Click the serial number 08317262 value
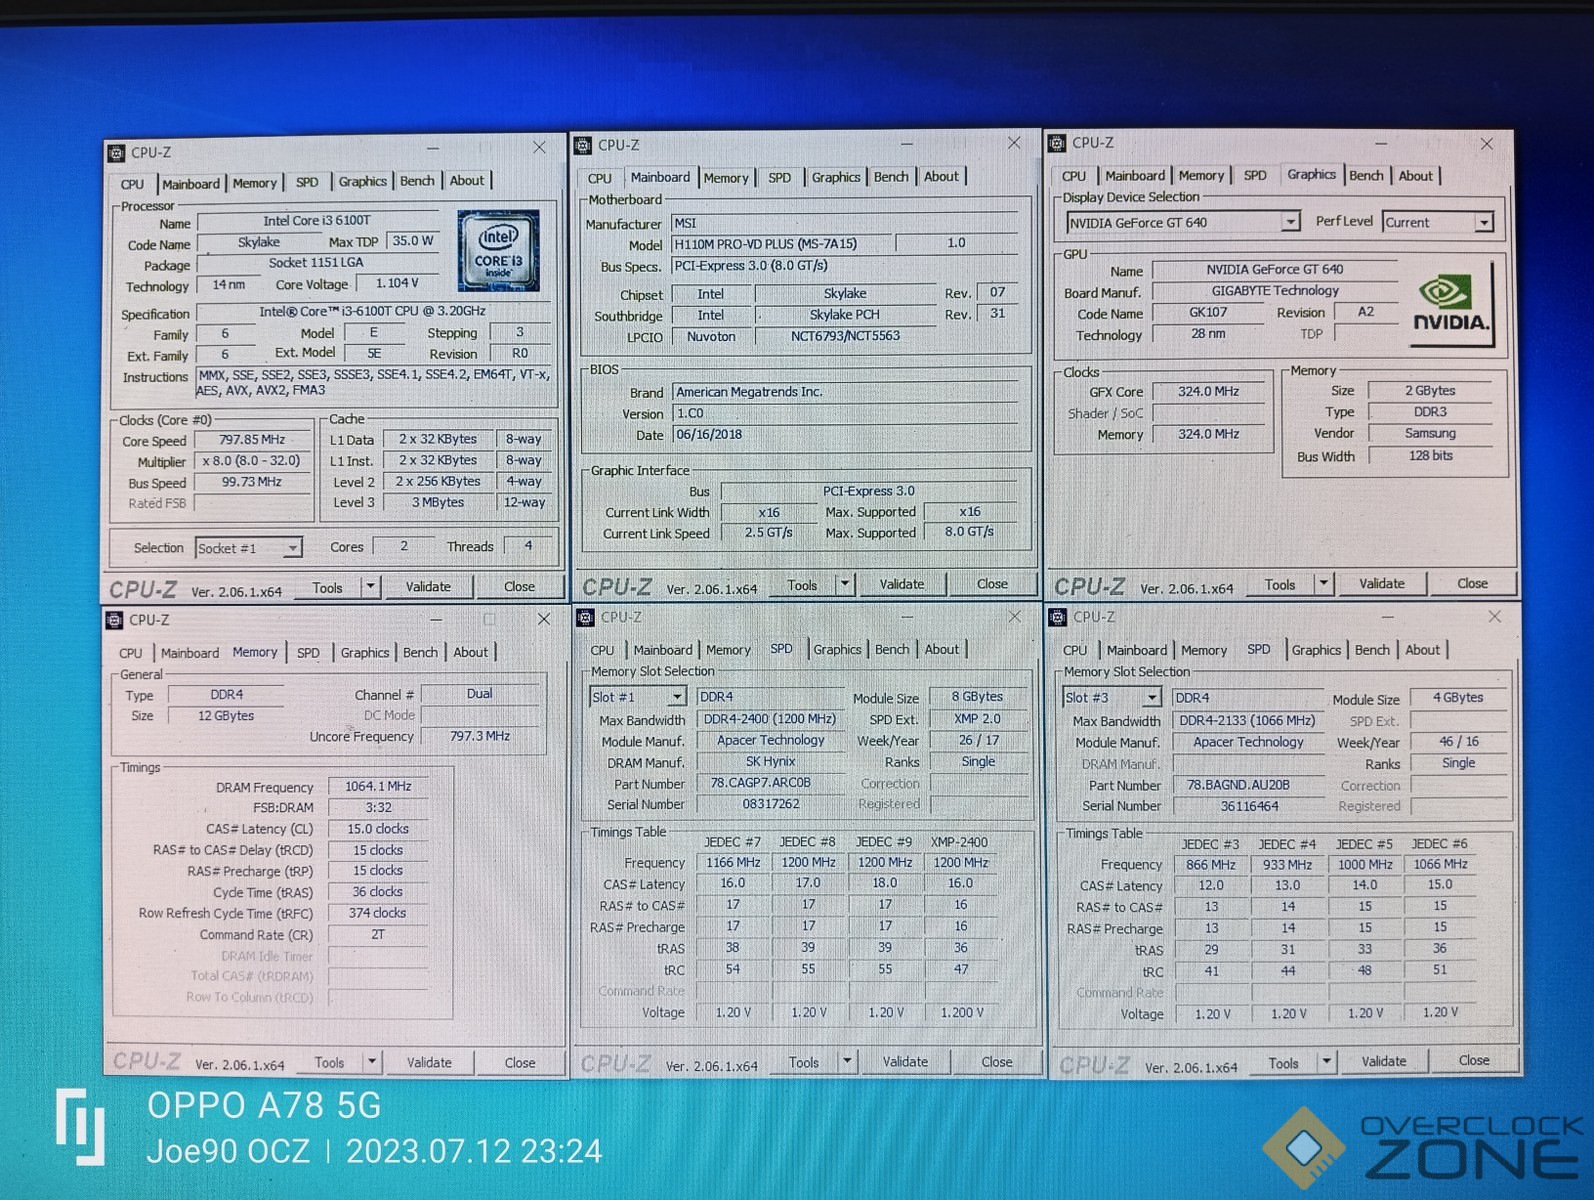This screenshot has height=1200, width=1594. (x=770, y=804)
